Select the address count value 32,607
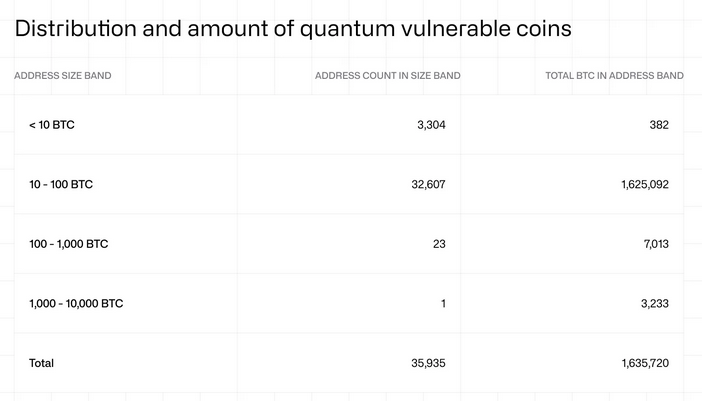702x401 pixels. click(x=428, y=184)
